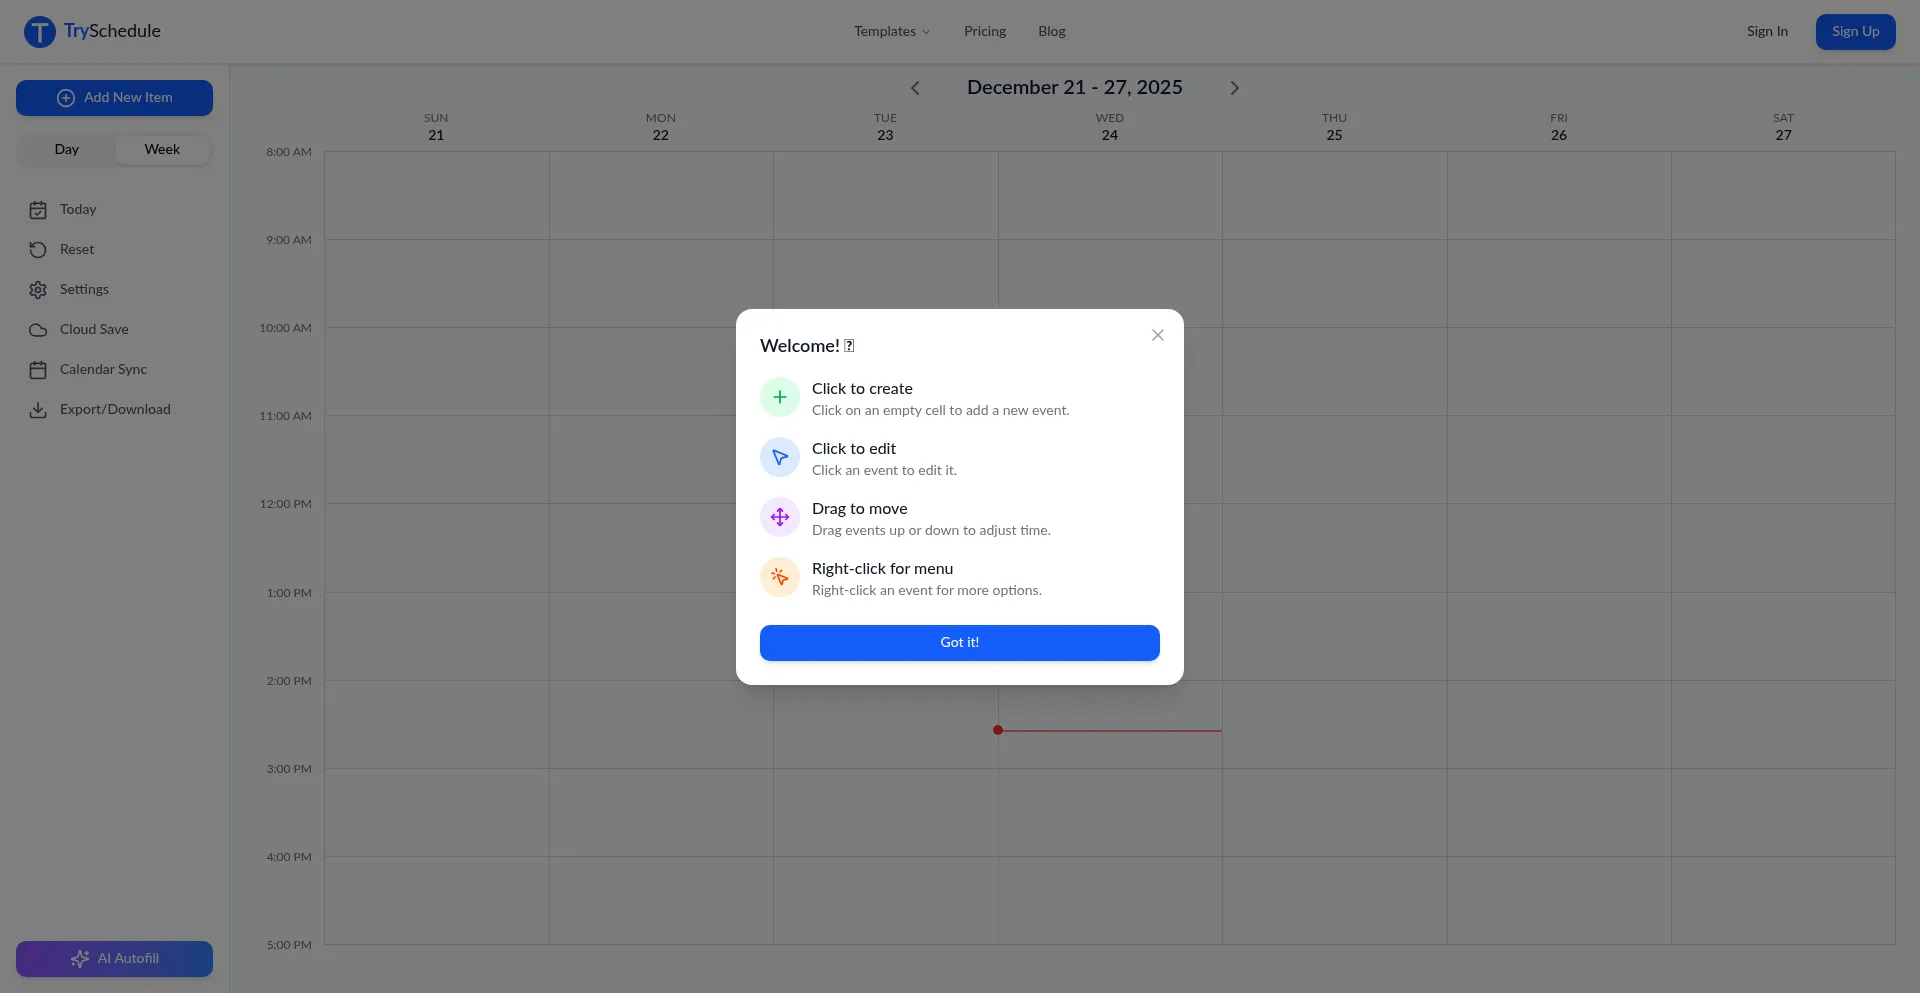
Task: Click the Add New Item button
Action: 114,97
